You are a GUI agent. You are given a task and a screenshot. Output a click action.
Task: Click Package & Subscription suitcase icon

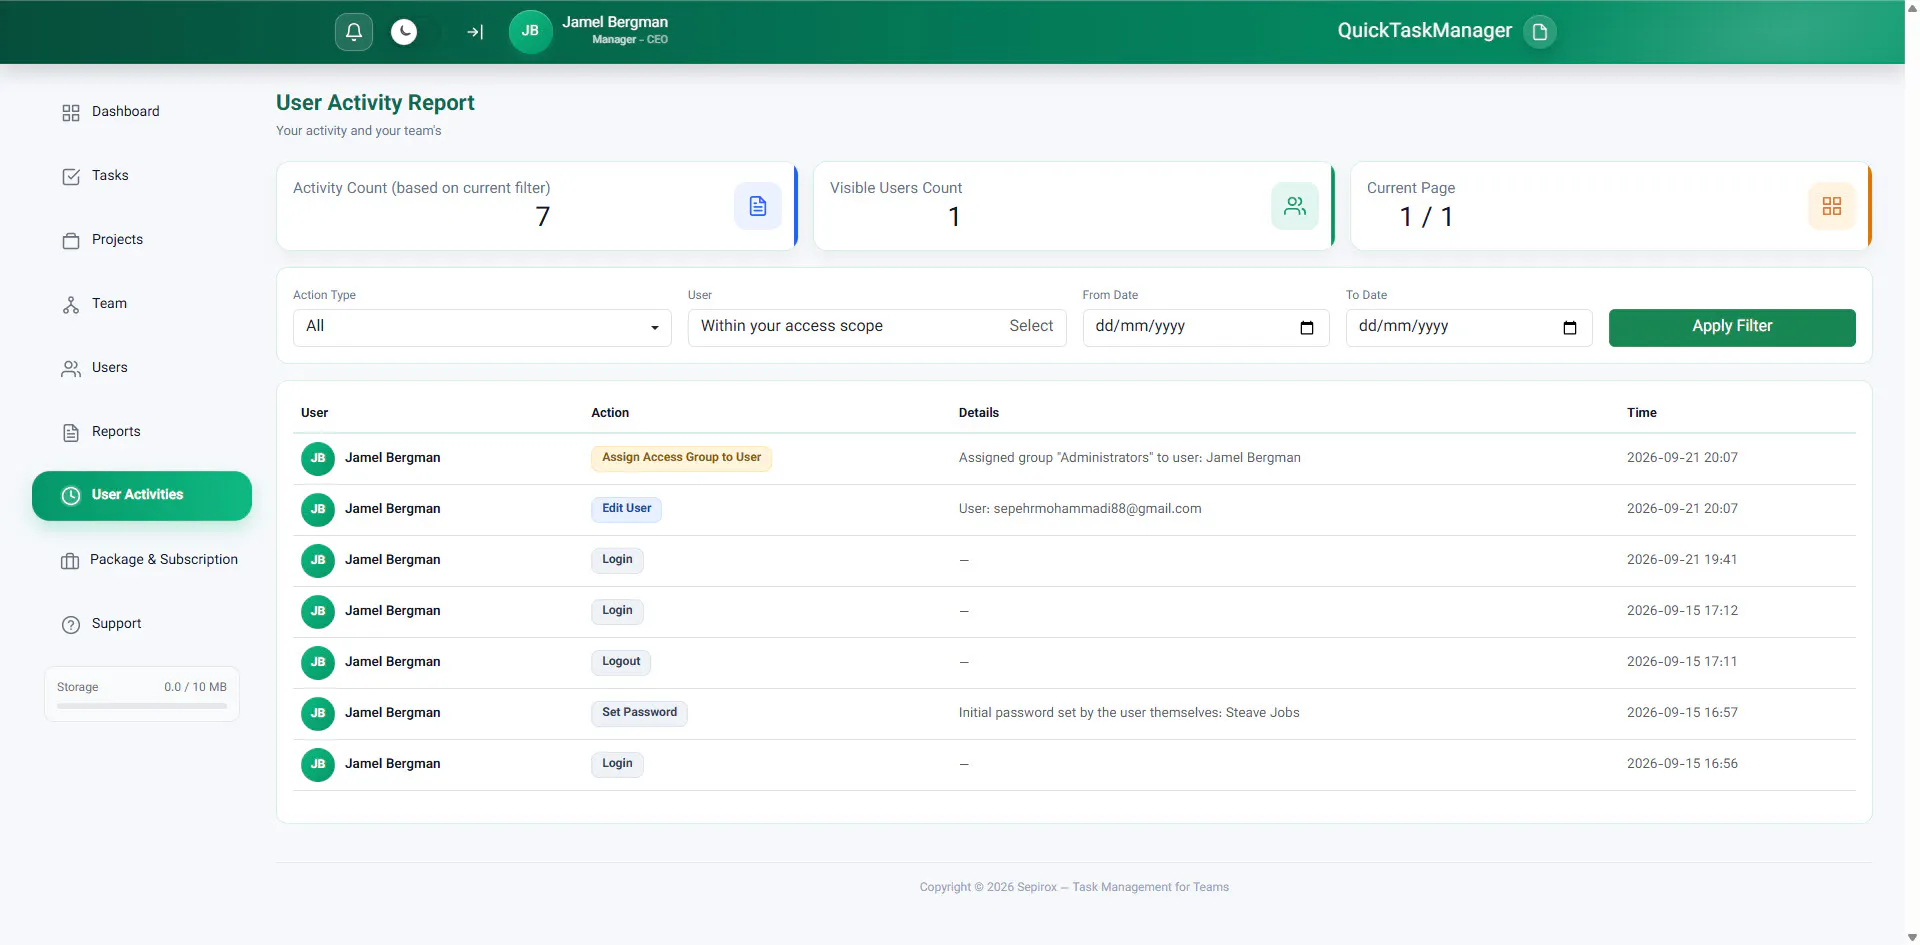click(x=70, y=561)
